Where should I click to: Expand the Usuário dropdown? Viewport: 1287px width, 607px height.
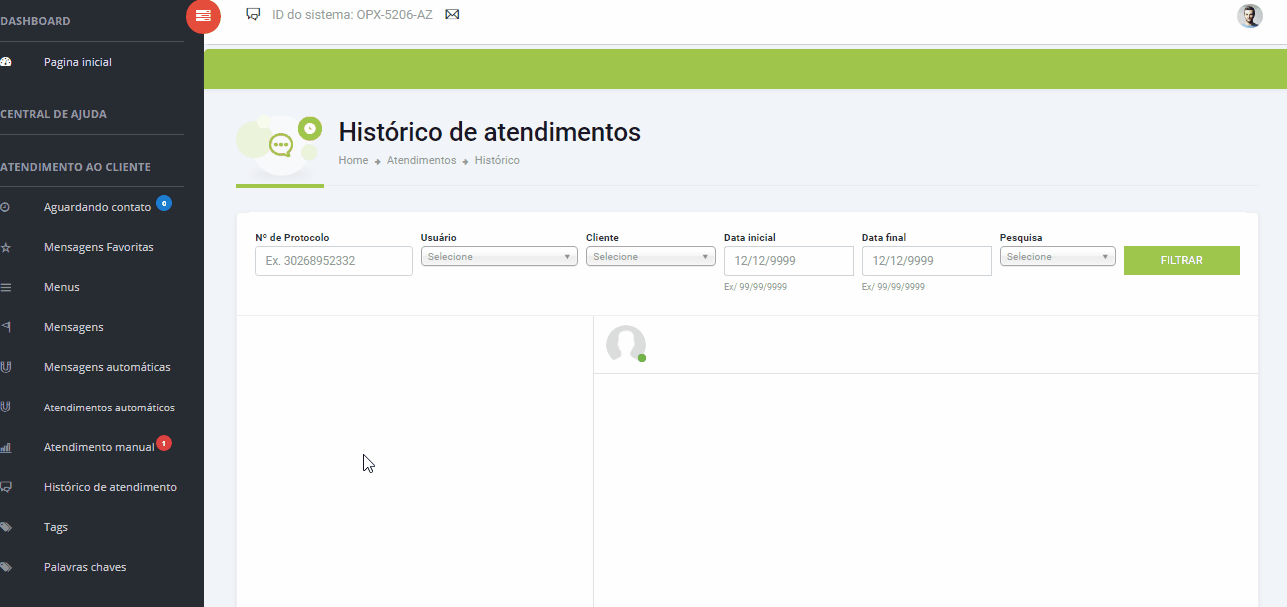click(x=498, y=257)
